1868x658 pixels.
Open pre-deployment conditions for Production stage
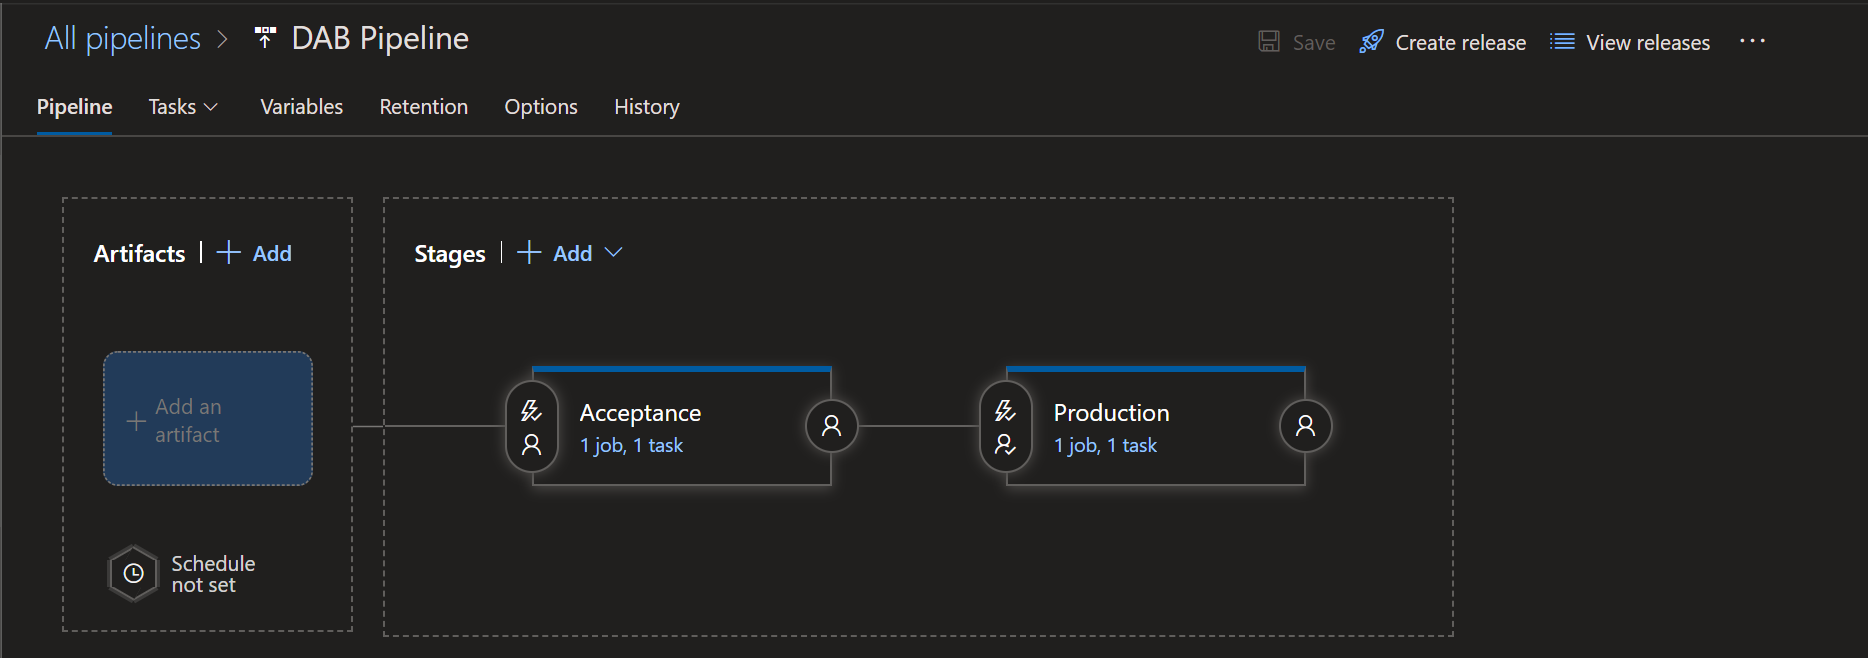point(1005,427)
